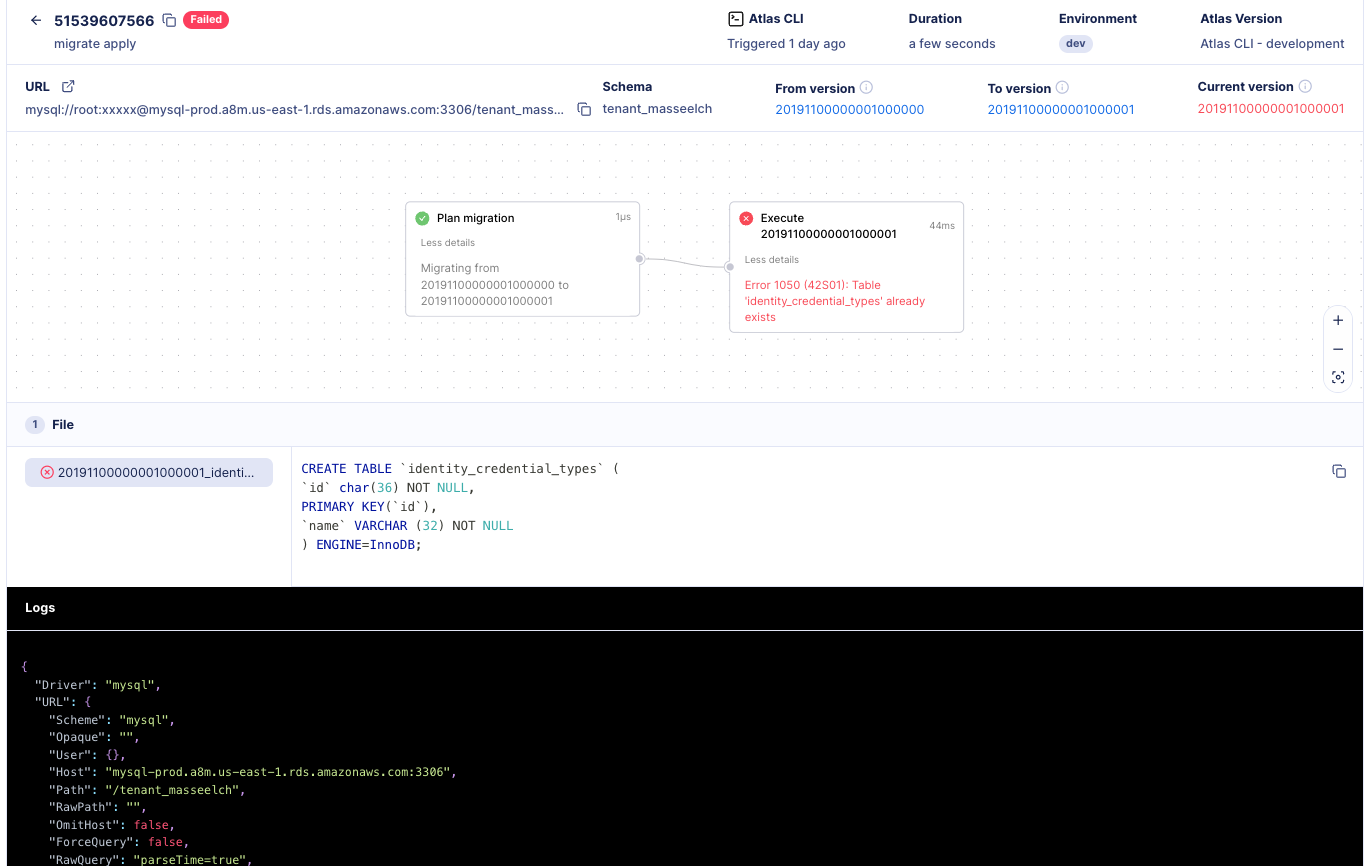Switch to the Logs section
Image resolution: width=1370 pixels, height=866 pixels.
pyautogui.click(x=40, y=607)
